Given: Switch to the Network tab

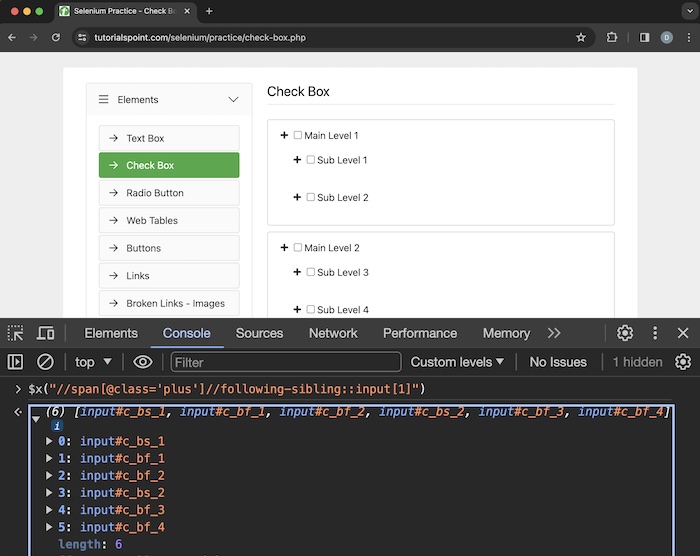Looking at the screenshot, I should tap(333, 333).
